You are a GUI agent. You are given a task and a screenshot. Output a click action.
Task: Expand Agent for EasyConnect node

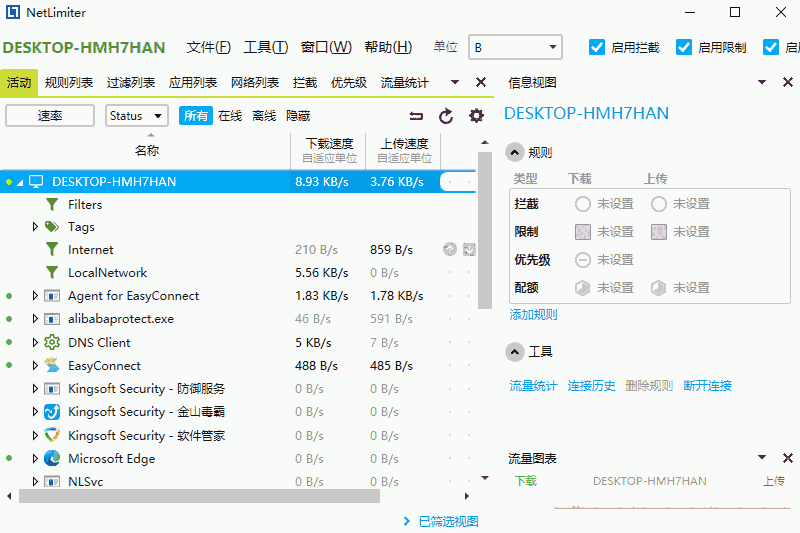35,296
